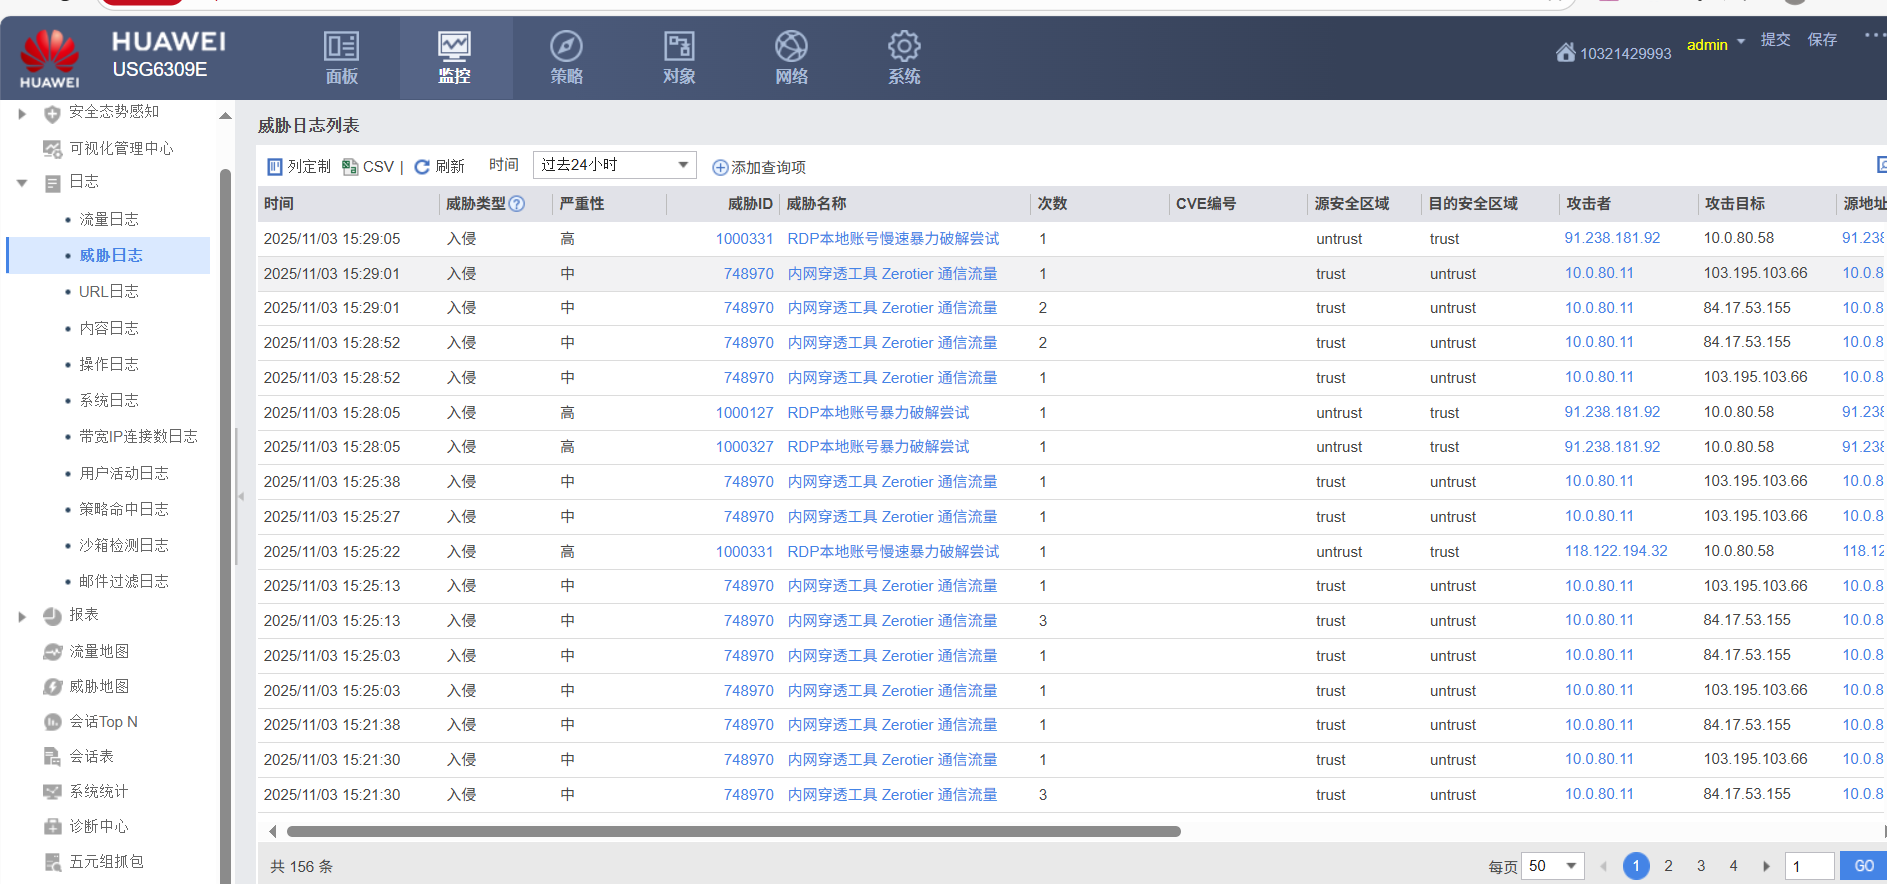Click the GO page jump button
The height and width of the screenshot is (884, 1887).
point(1863,866)
